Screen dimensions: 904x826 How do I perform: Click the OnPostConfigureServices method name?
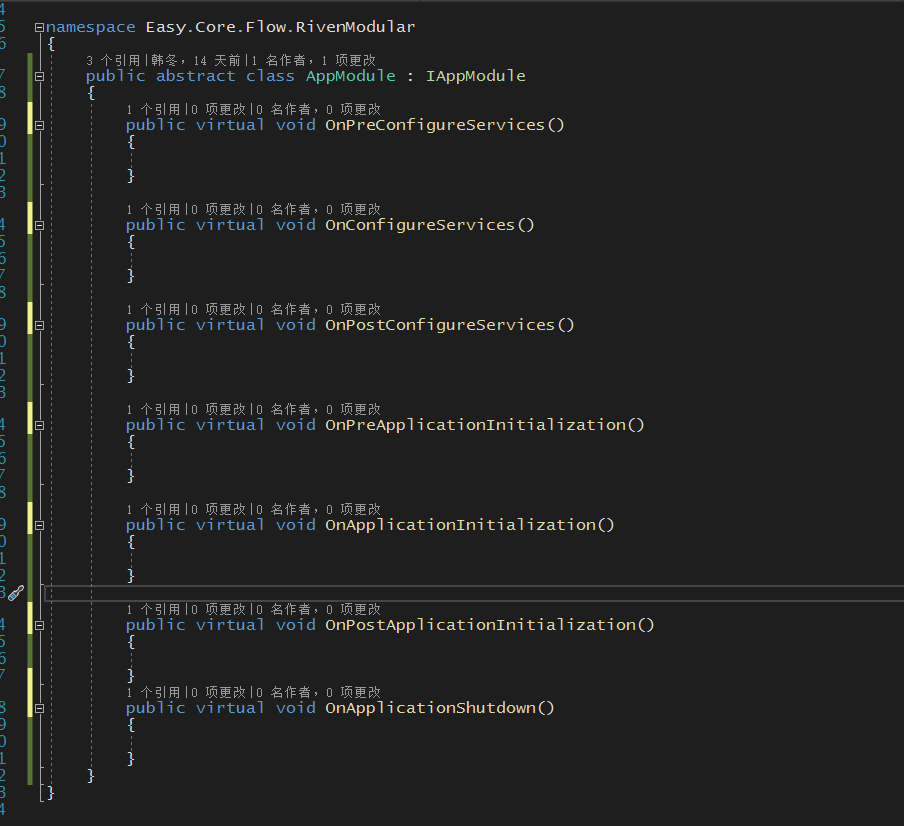[440, 325]
